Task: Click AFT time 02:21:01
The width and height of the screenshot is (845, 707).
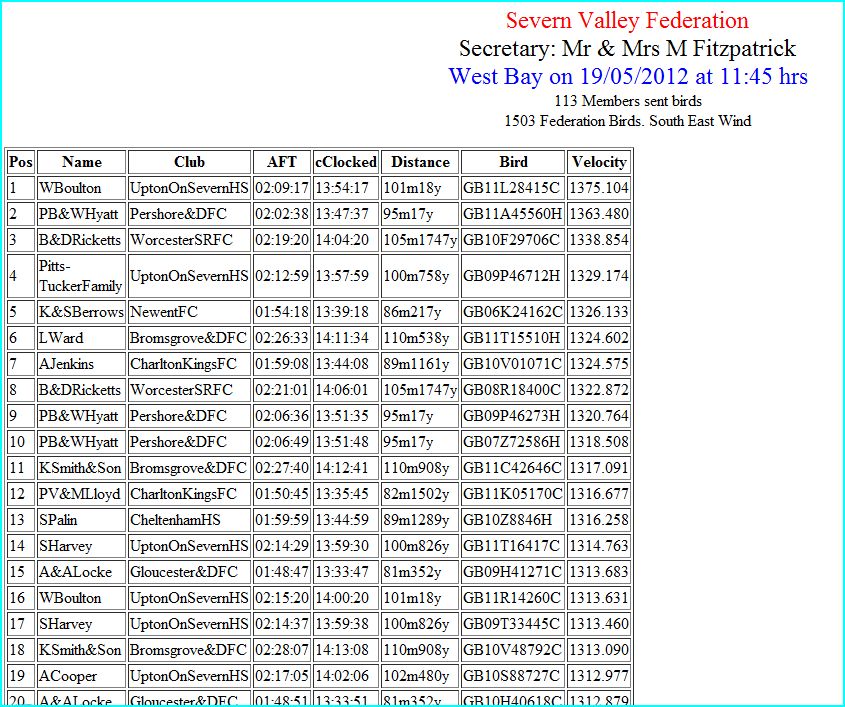Action: (x=282, y=390)
